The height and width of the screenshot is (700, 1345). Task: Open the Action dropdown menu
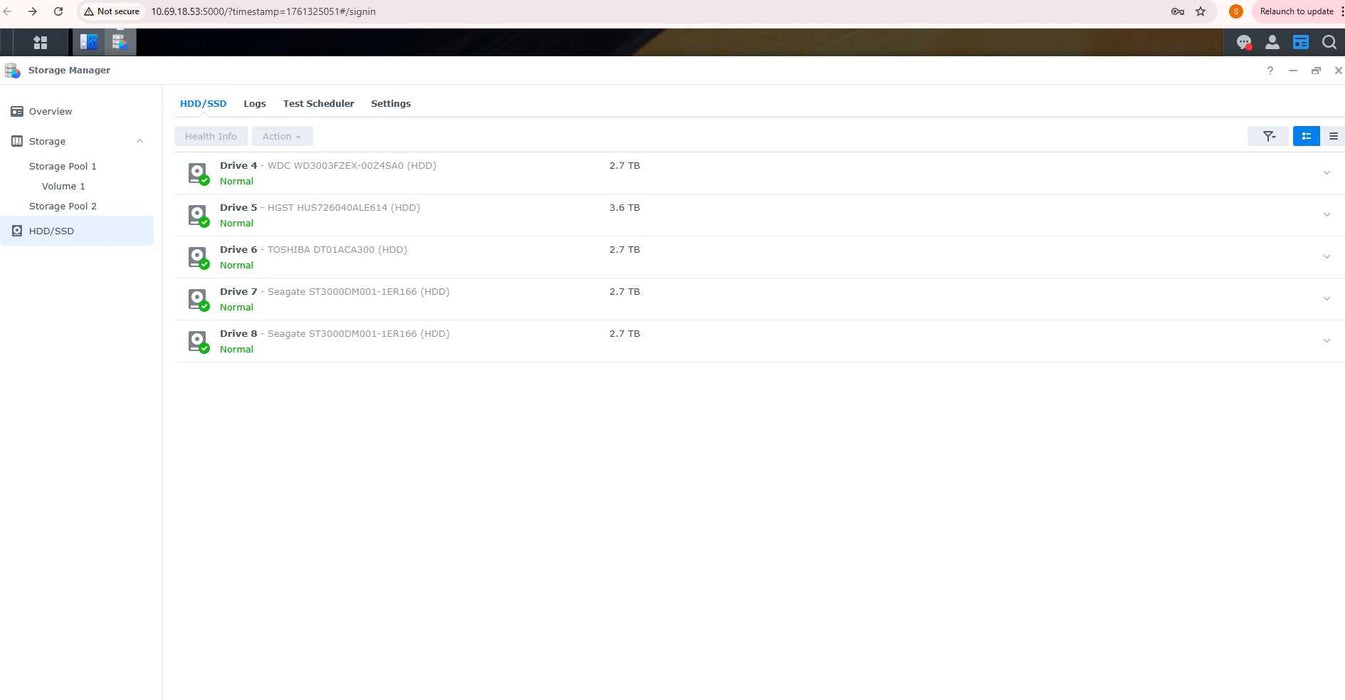point(282,136)
